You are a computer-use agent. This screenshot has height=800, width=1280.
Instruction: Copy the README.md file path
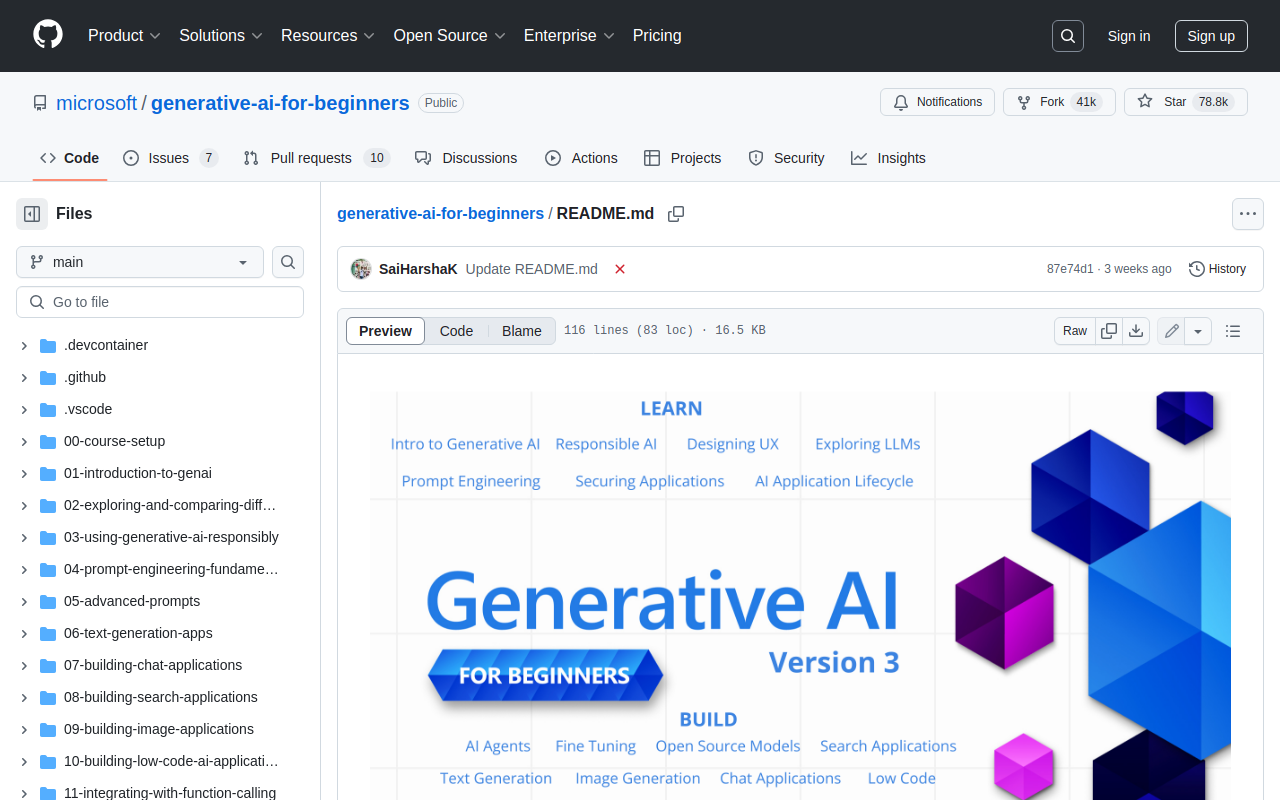(x=676, y=214)
